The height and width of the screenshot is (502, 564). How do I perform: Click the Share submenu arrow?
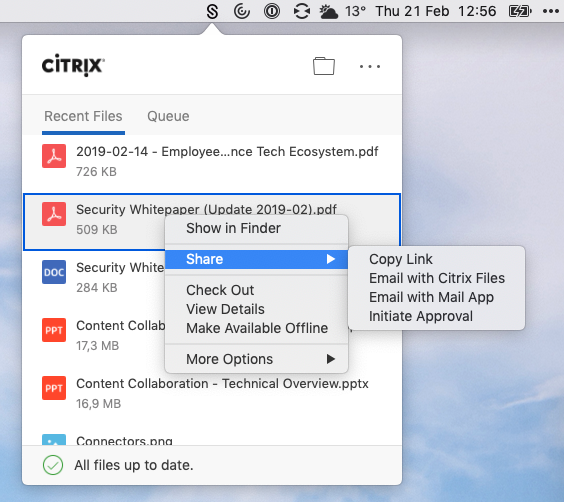click(x=331, y=259)
